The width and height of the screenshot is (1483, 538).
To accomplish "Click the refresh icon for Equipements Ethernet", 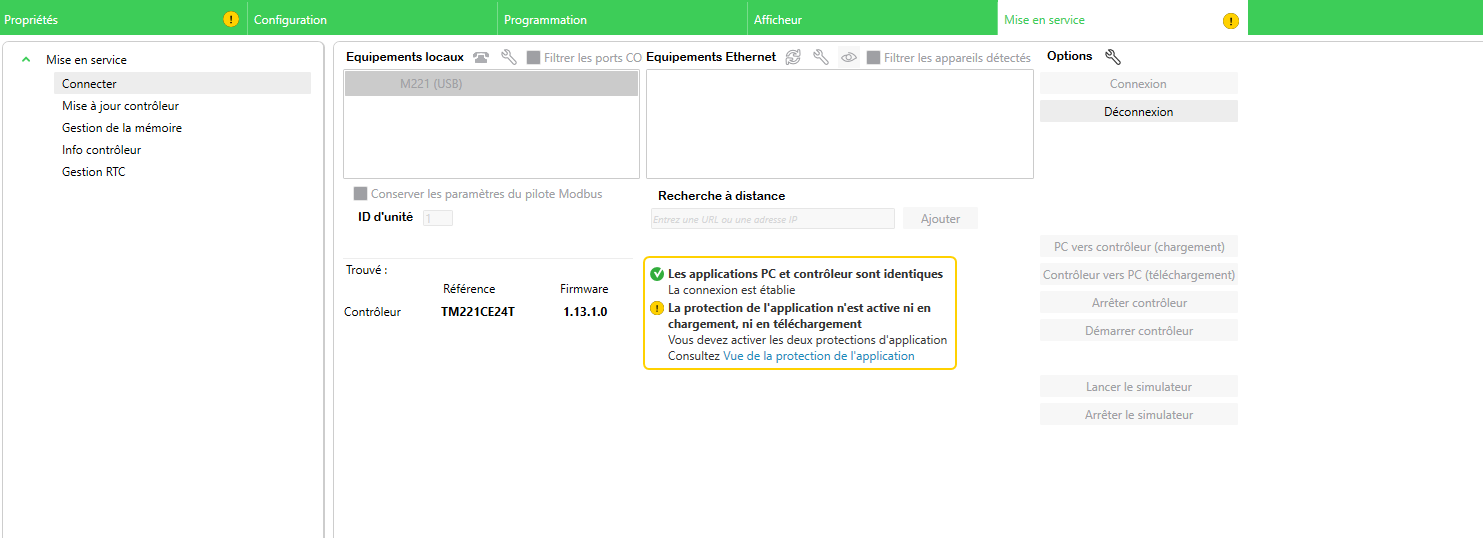I will (x=793, y=58).
